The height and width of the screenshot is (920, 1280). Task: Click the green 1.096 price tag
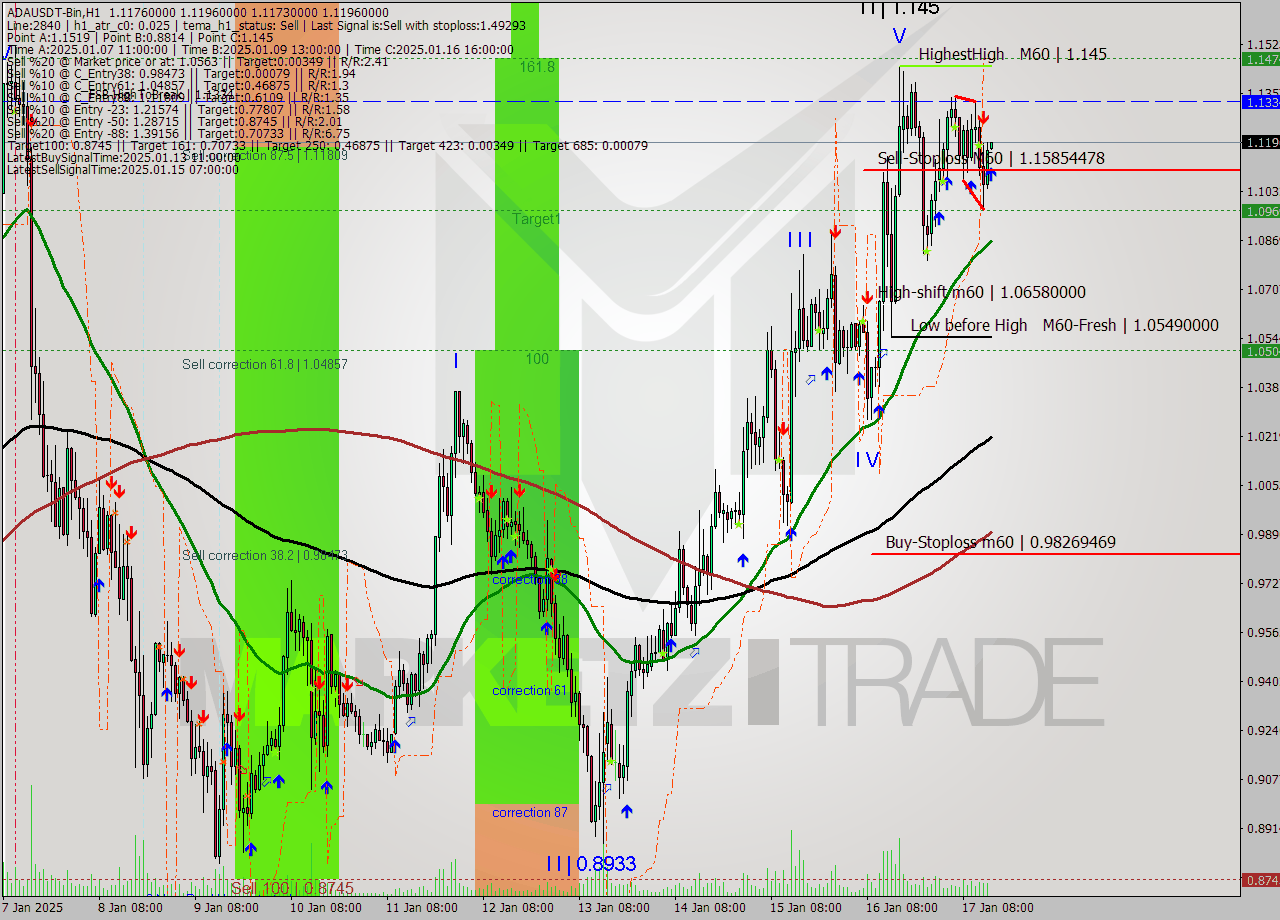1260,210
